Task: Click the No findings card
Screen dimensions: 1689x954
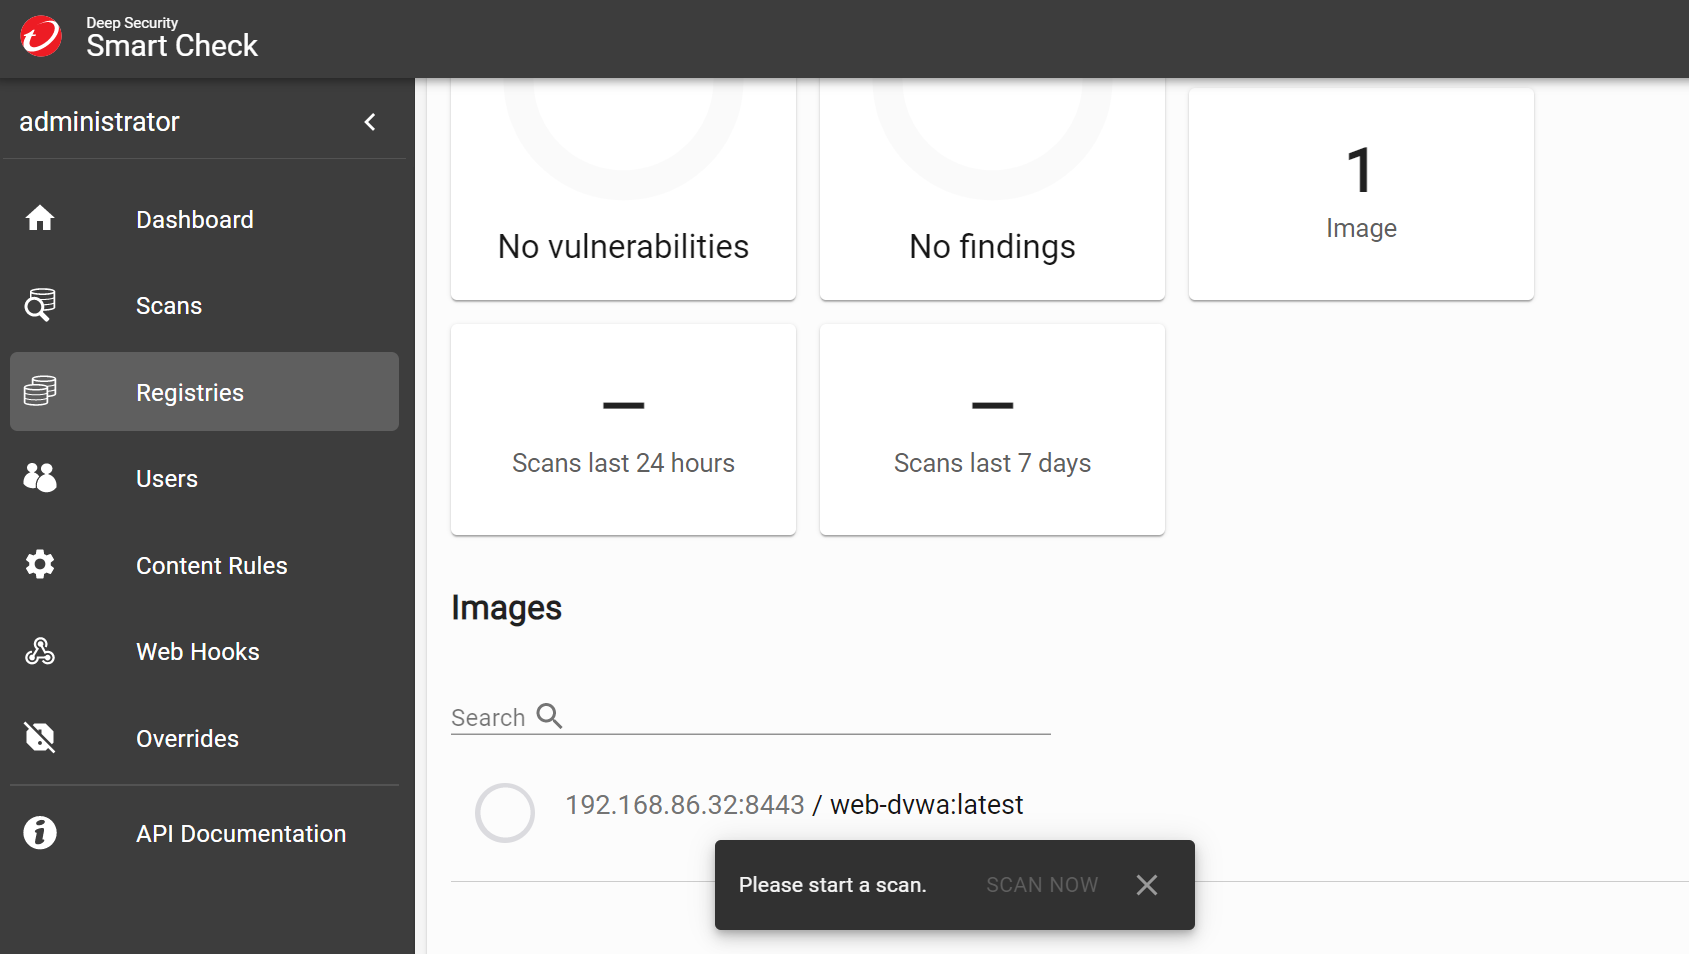Action: pyautogui.click(x=992, y=190)
